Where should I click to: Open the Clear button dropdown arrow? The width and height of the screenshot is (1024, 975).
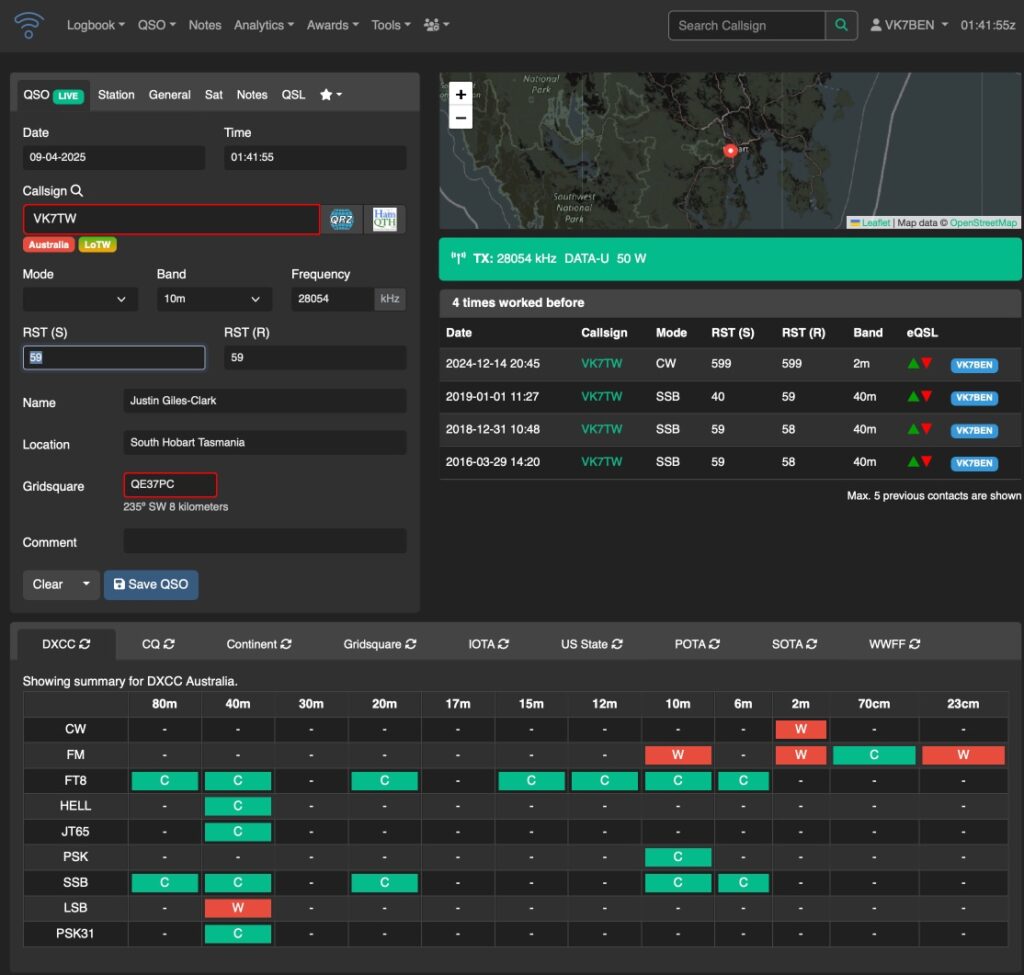(x=86, y=584)
